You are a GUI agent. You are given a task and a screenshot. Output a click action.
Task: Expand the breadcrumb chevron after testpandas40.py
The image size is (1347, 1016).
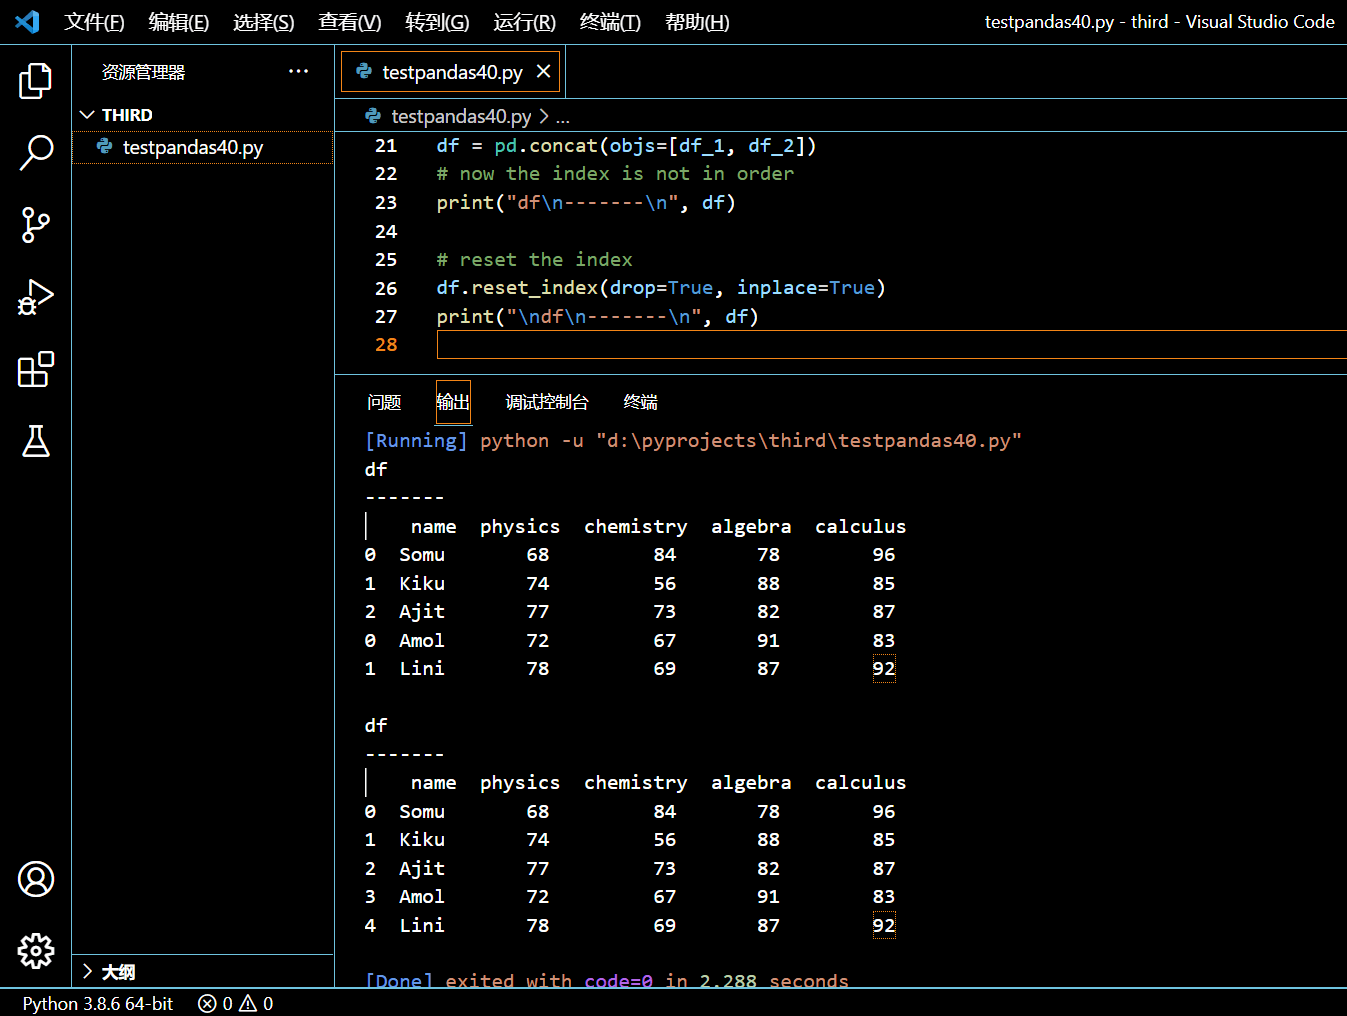(544, 116)
